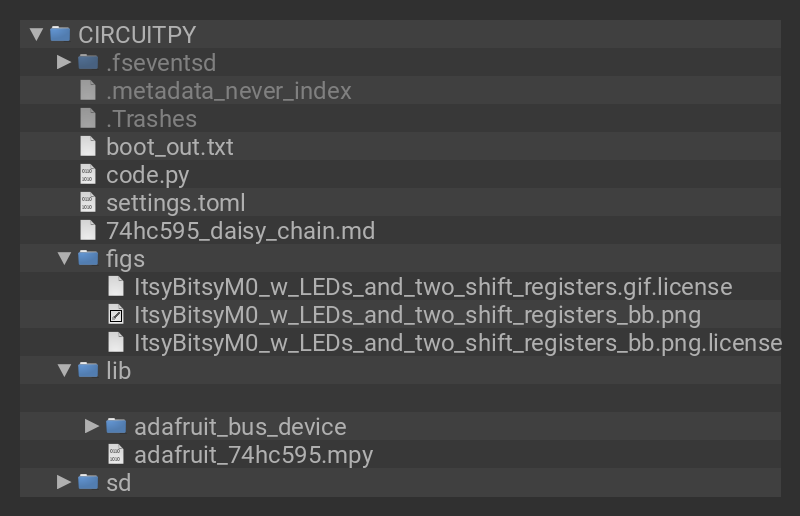Viewport: 800px width, 516px height.
Task: Expand the sd folder arrow
Action: 65,483
